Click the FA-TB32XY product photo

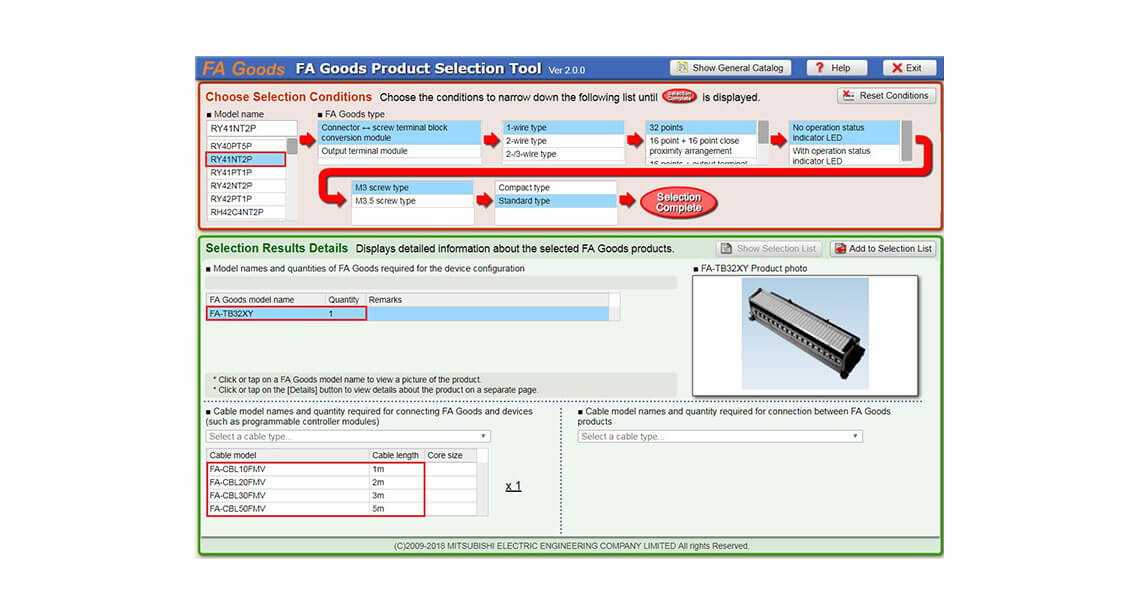click(805, 331)
